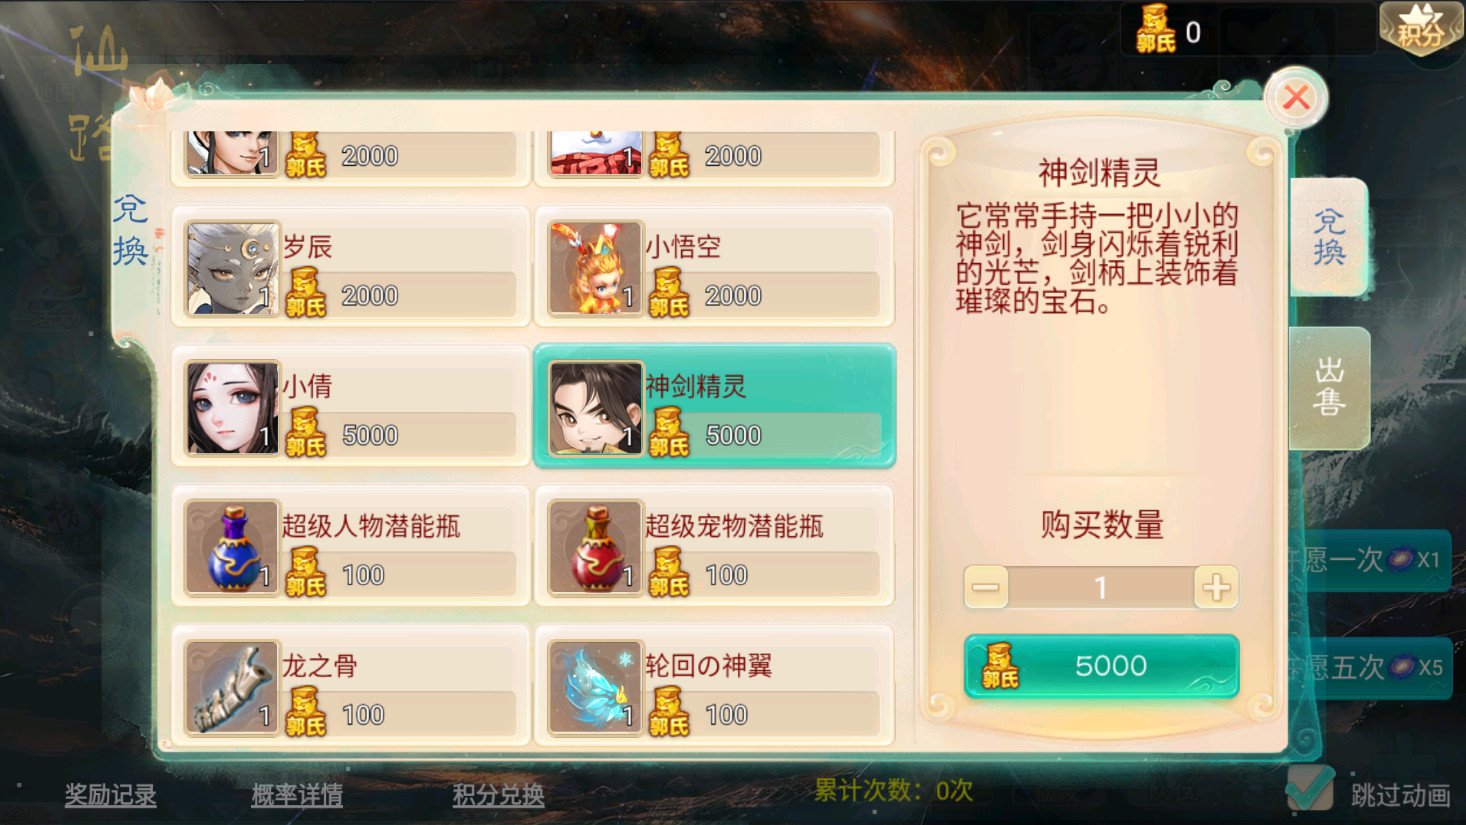Toggle the 跳过动画 checkbox
Viewport: 1466px width, 825px height.
click(x=1310, y=789)
